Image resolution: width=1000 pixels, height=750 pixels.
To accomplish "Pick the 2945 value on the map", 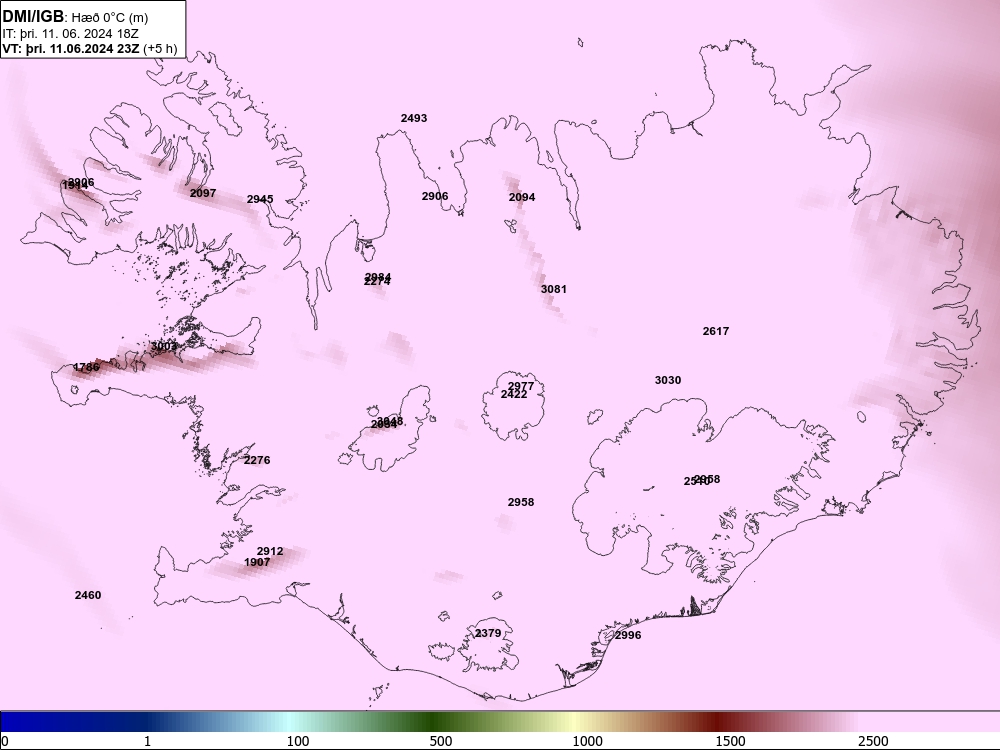I will [x=260, y=199].
